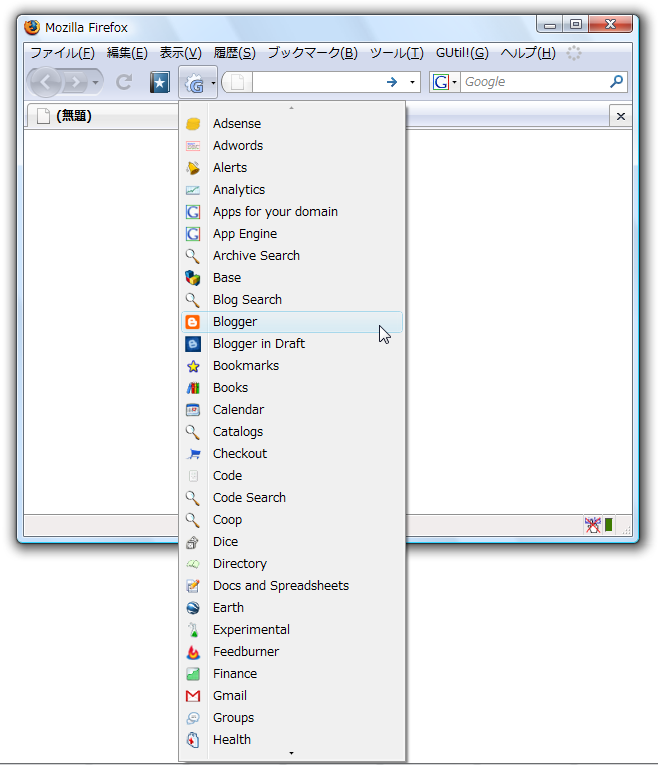Viewport: 658px width, 765px height.
Task: Click the Gmail envelope icon
Action: [x=193, y=696]
